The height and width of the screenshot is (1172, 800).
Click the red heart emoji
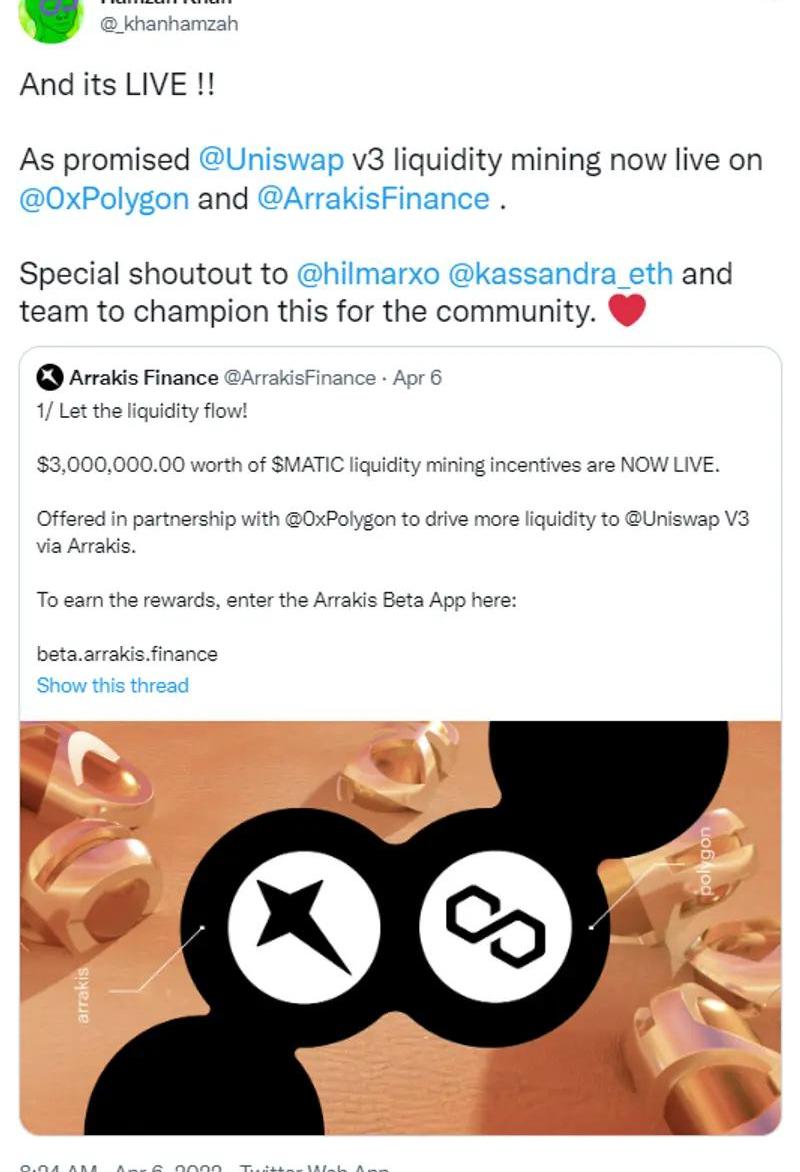point(627,312)
